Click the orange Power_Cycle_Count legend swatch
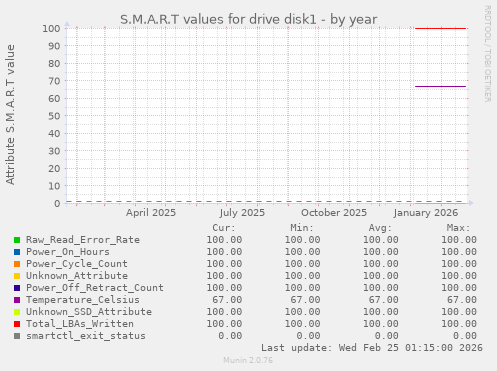This screenshot has height=371, width=497. tap(17, 264)
